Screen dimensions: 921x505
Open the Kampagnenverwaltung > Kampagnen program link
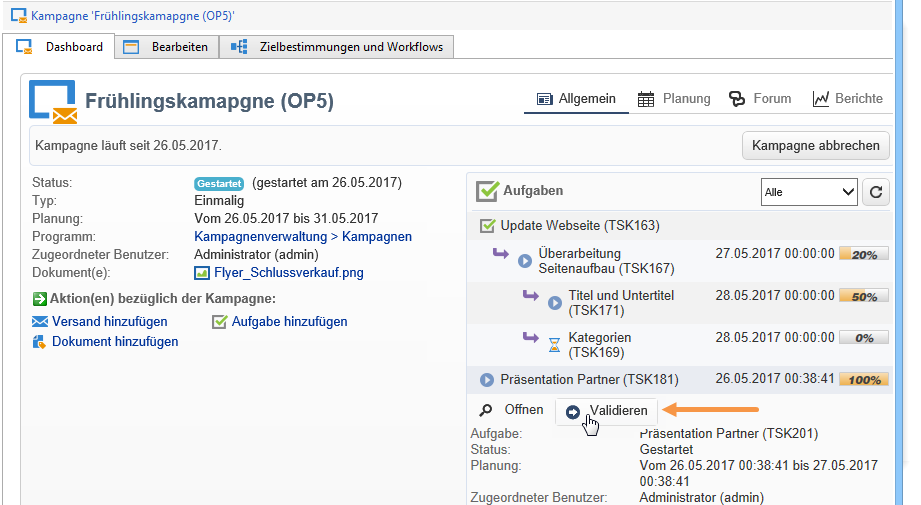coord(303,237)
